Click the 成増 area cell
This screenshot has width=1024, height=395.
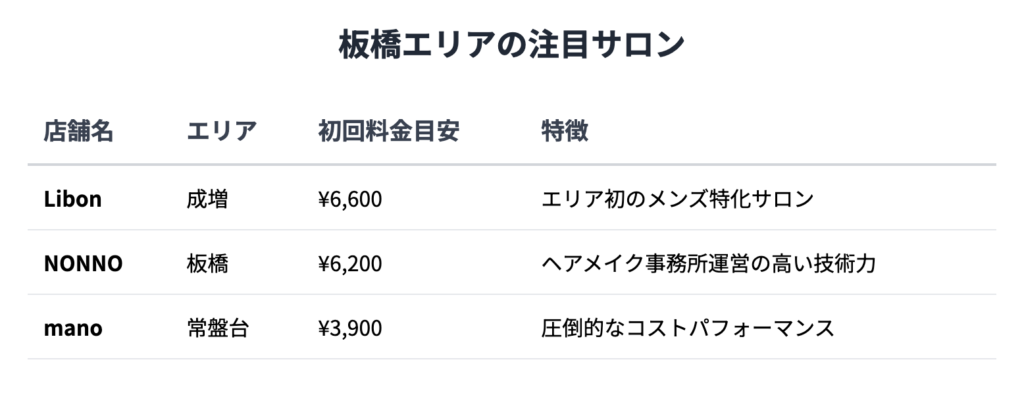click(x=207, y=199)
